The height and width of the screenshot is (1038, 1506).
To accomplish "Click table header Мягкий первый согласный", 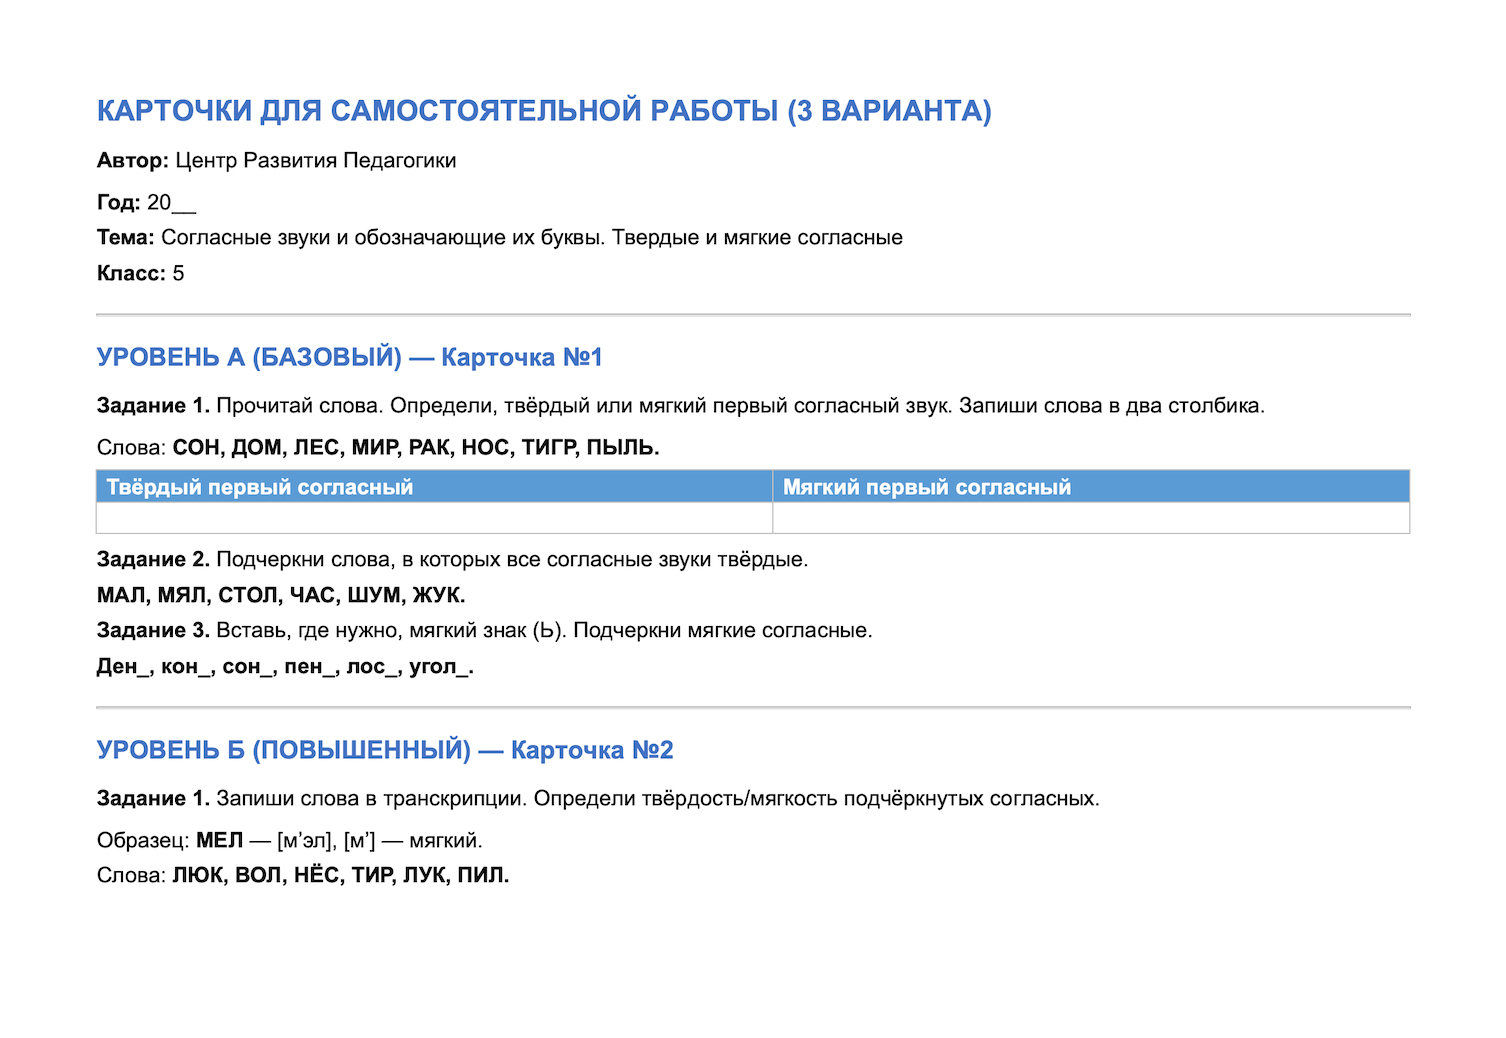I will pos(1091,487).
